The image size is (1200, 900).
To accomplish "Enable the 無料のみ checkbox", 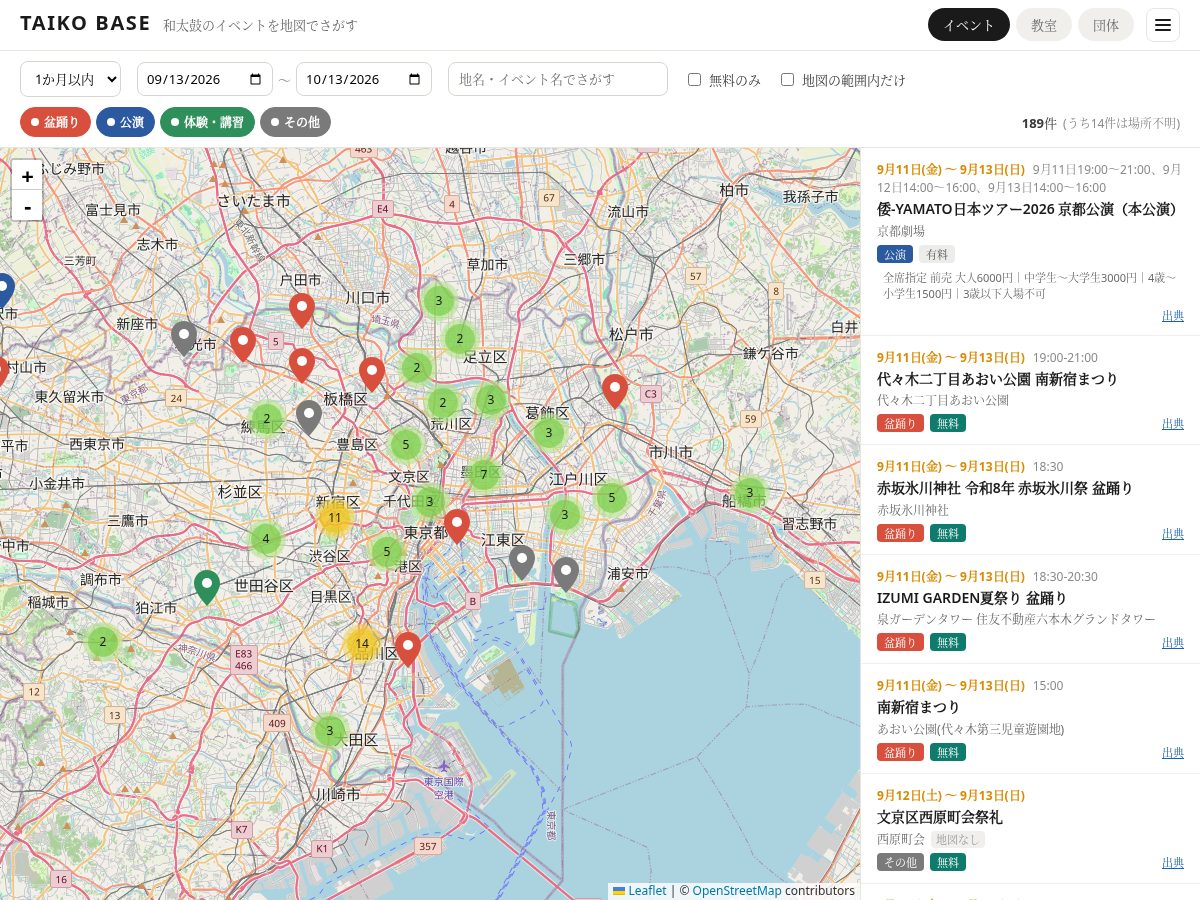I will click(x=694, y=79).
